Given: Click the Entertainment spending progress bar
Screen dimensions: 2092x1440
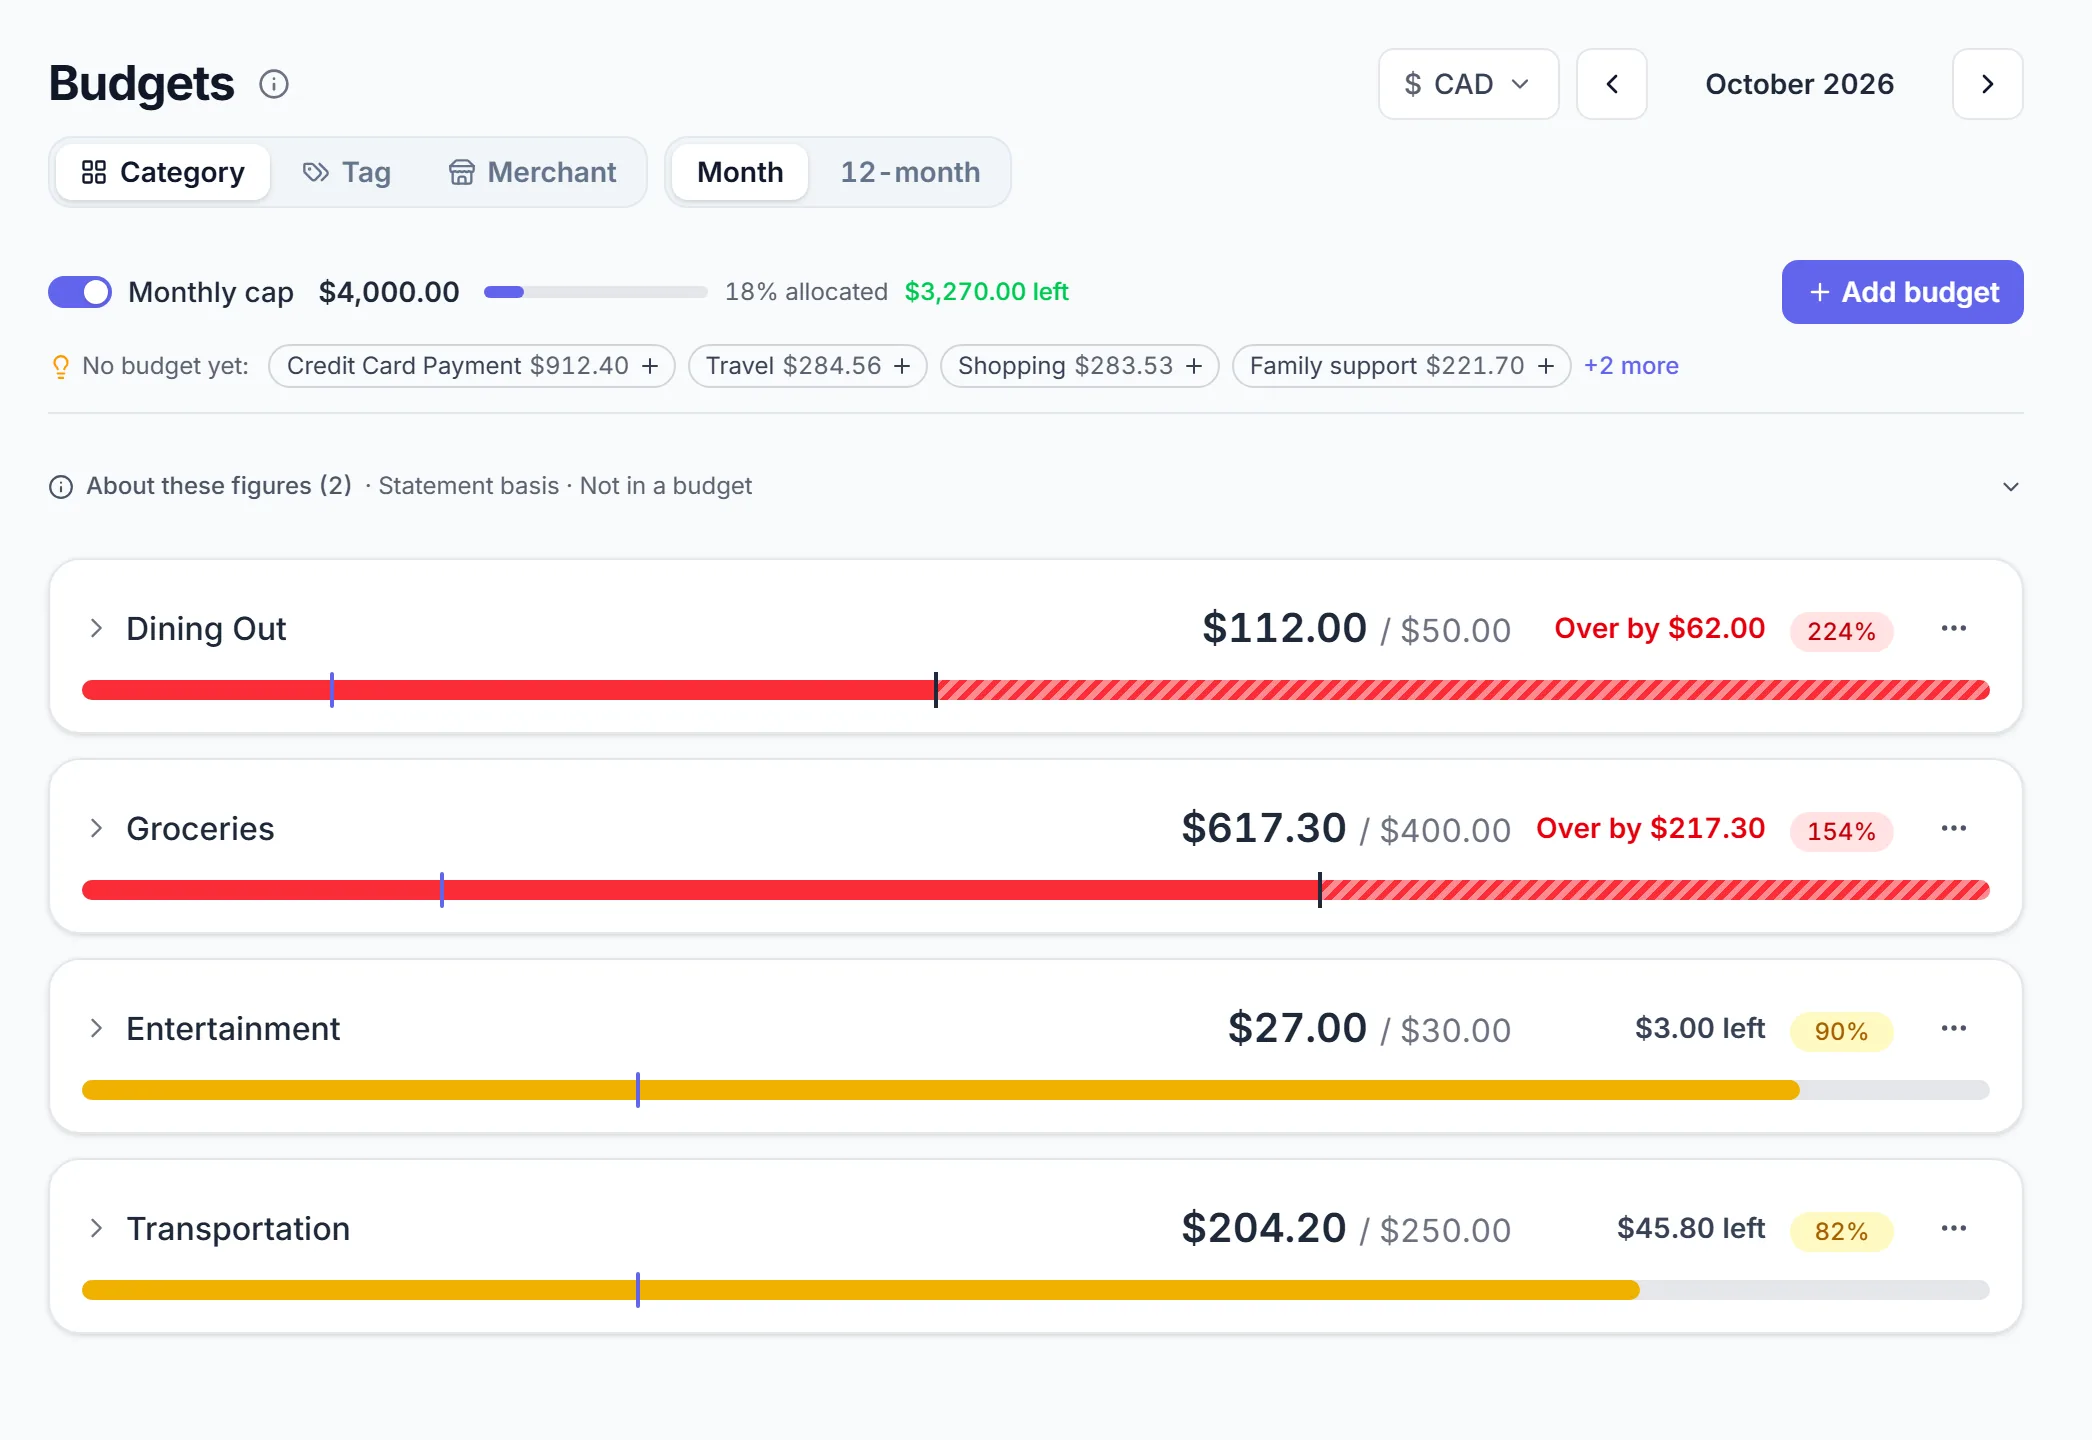Looking at the screenshot, I should click(x=1036, y=1090).
